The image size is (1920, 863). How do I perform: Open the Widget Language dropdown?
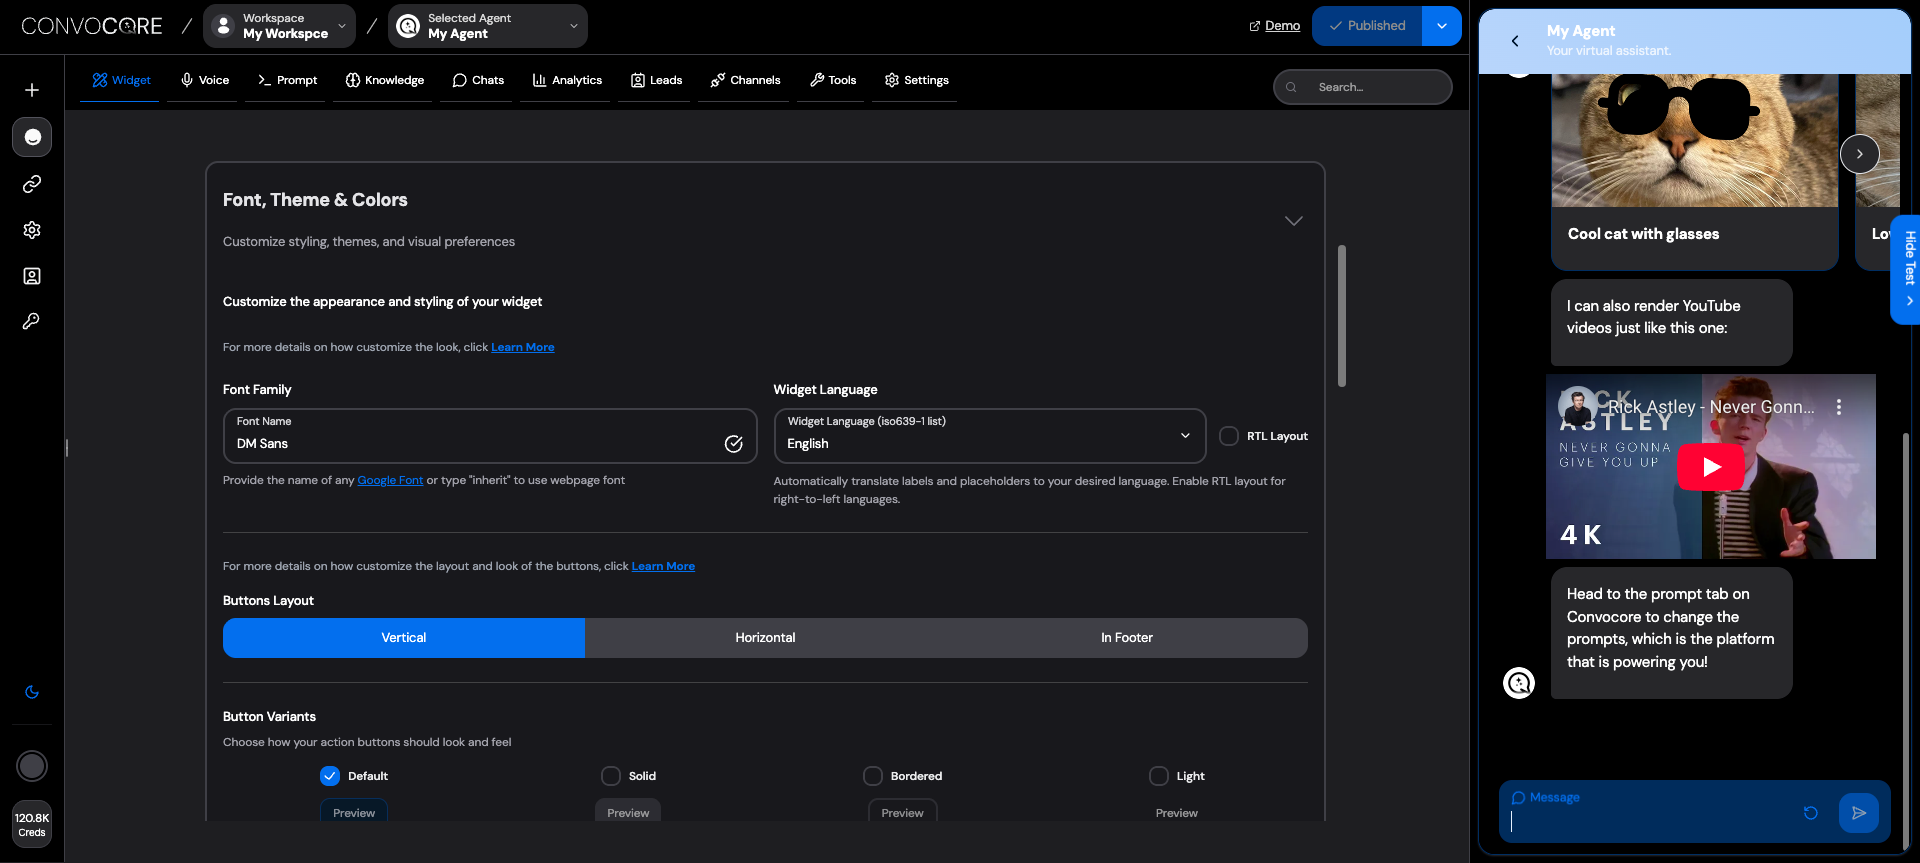tap(990, 436)
